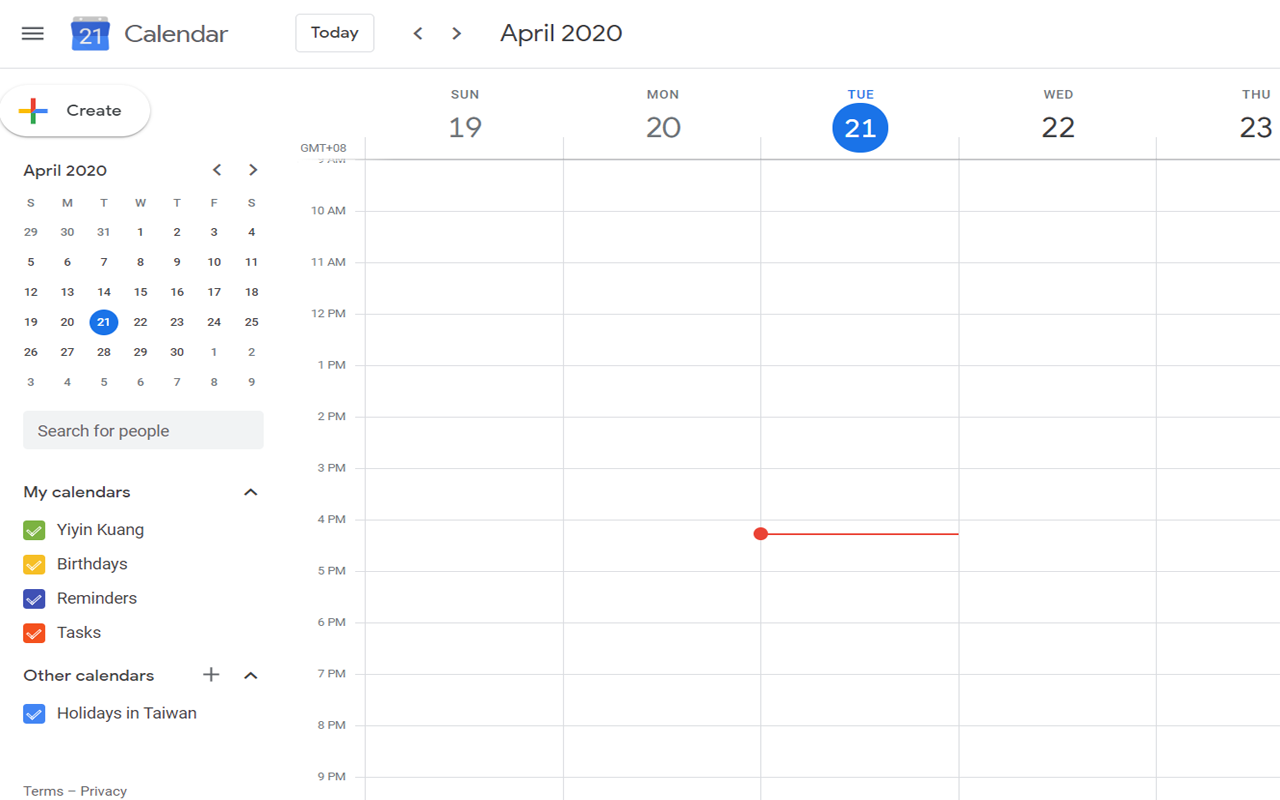Show March in the mini calendar

click(x=216, y=170)
